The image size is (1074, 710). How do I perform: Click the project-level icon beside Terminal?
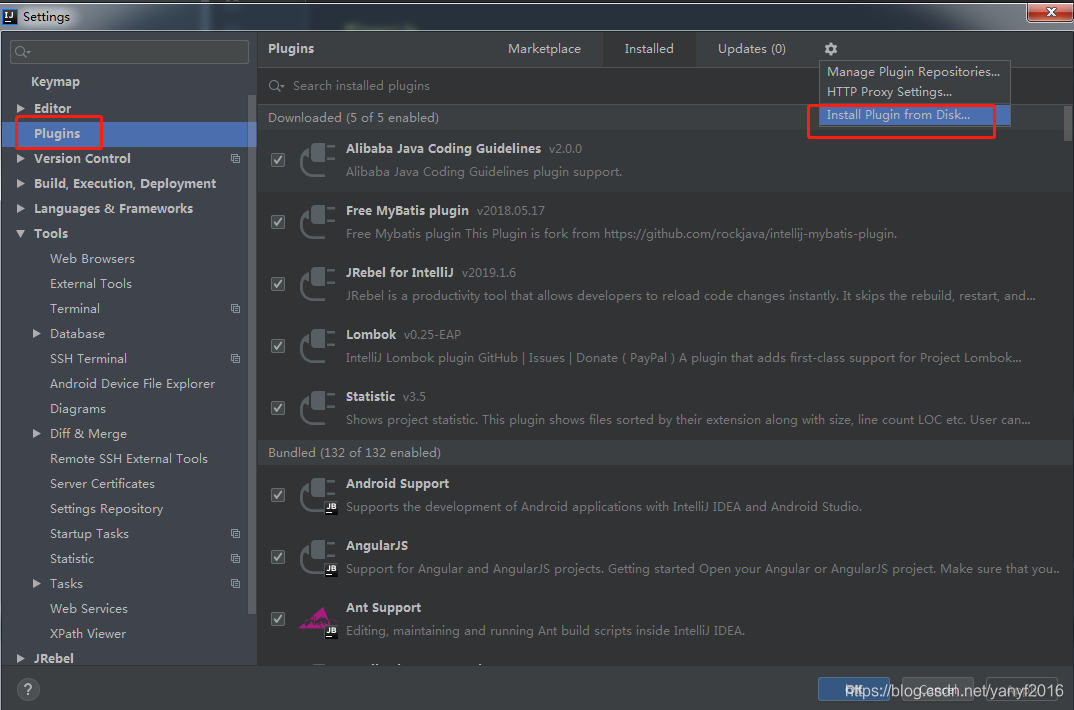click(x=236, y=309)
